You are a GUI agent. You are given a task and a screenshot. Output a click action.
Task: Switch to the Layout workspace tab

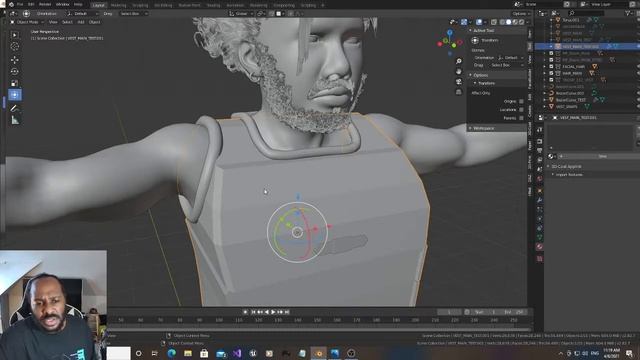click(x=98, y=5)
